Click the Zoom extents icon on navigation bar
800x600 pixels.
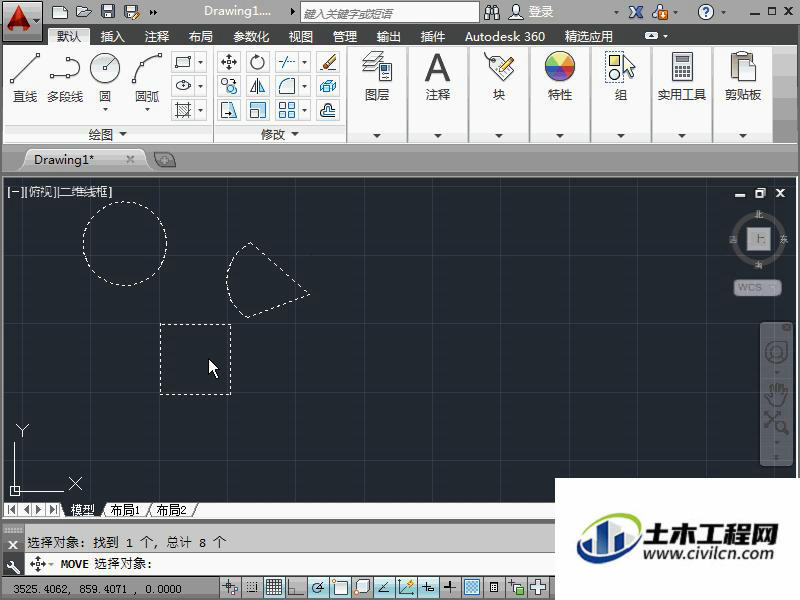776,422
